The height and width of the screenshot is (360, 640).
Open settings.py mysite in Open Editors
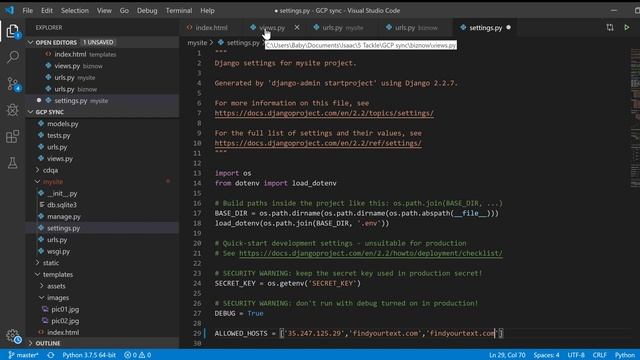coord(102,100)
